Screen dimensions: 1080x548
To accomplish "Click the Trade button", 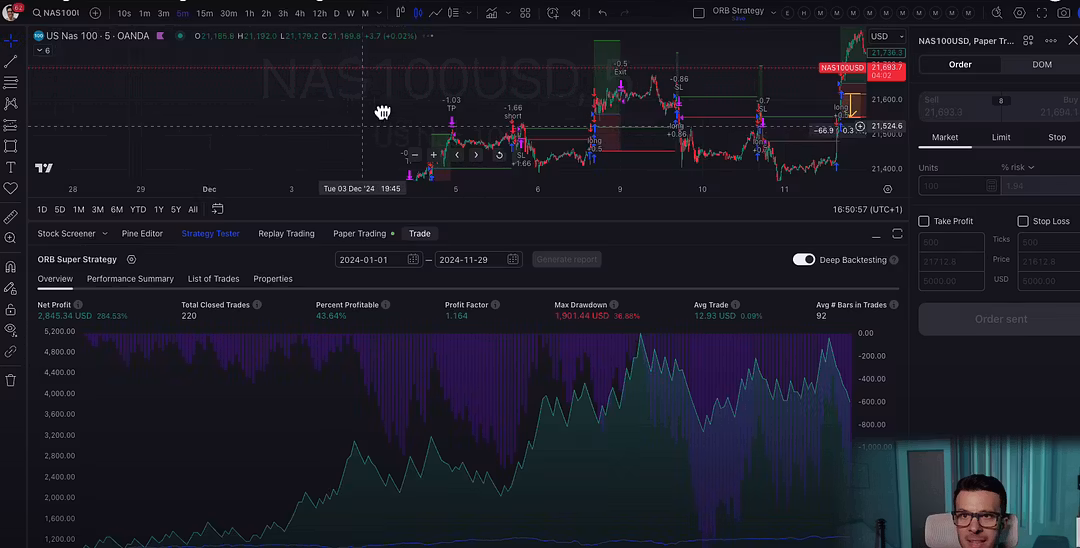I will (419, 233).
